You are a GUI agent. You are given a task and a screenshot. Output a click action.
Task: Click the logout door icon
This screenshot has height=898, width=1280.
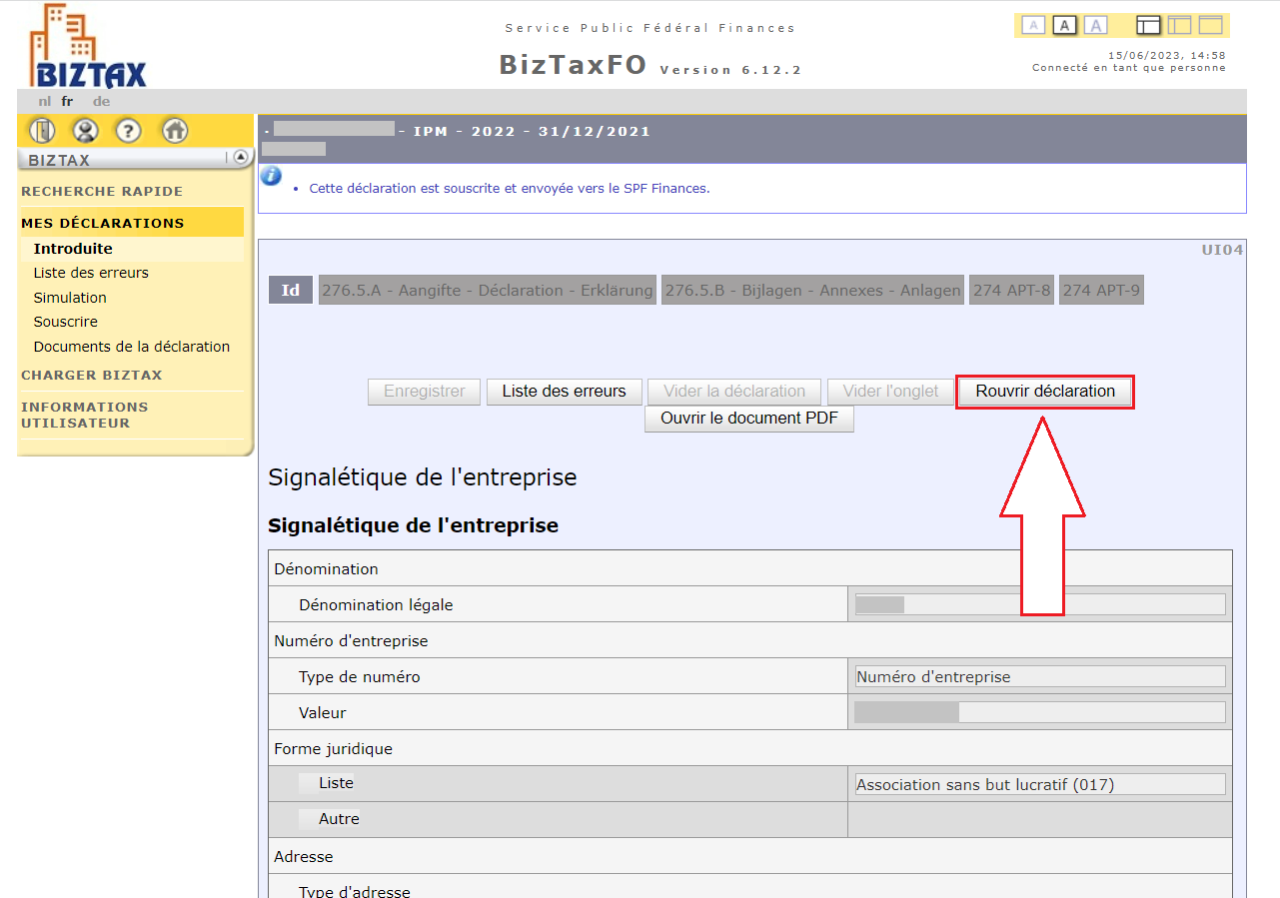[x=41, y=130]
